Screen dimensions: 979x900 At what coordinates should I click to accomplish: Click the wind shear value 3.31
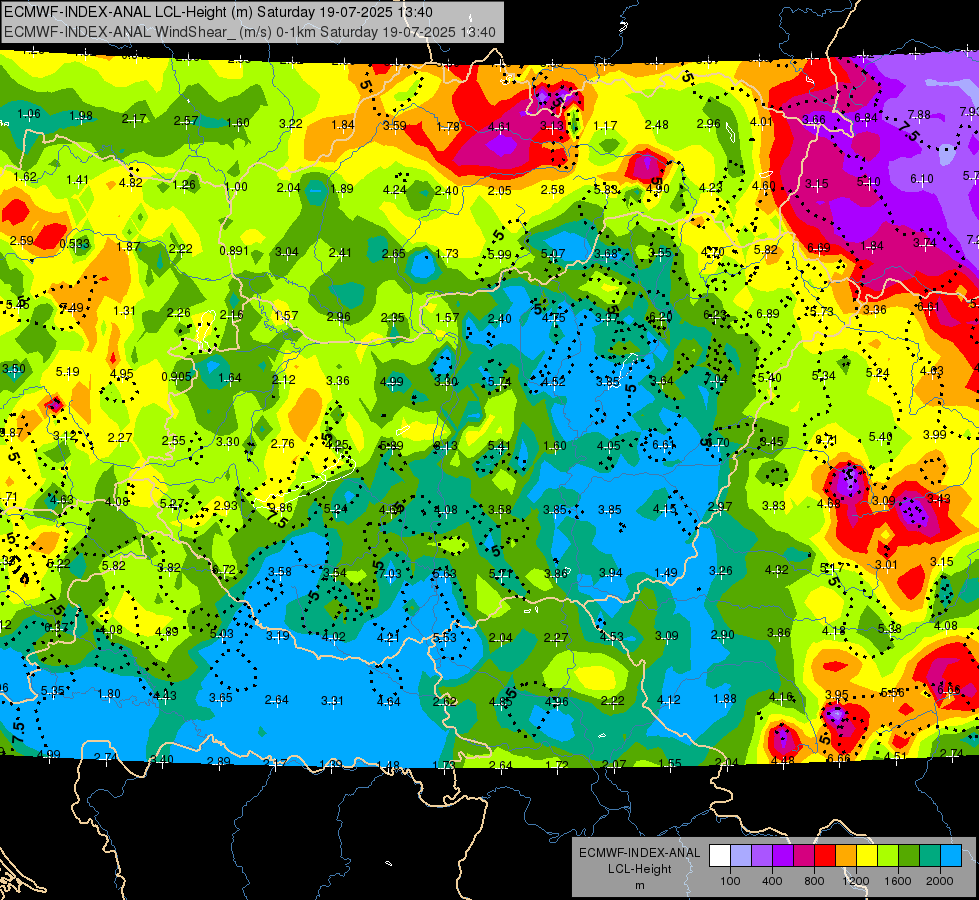pyautogui.click(x=332, y=701)
